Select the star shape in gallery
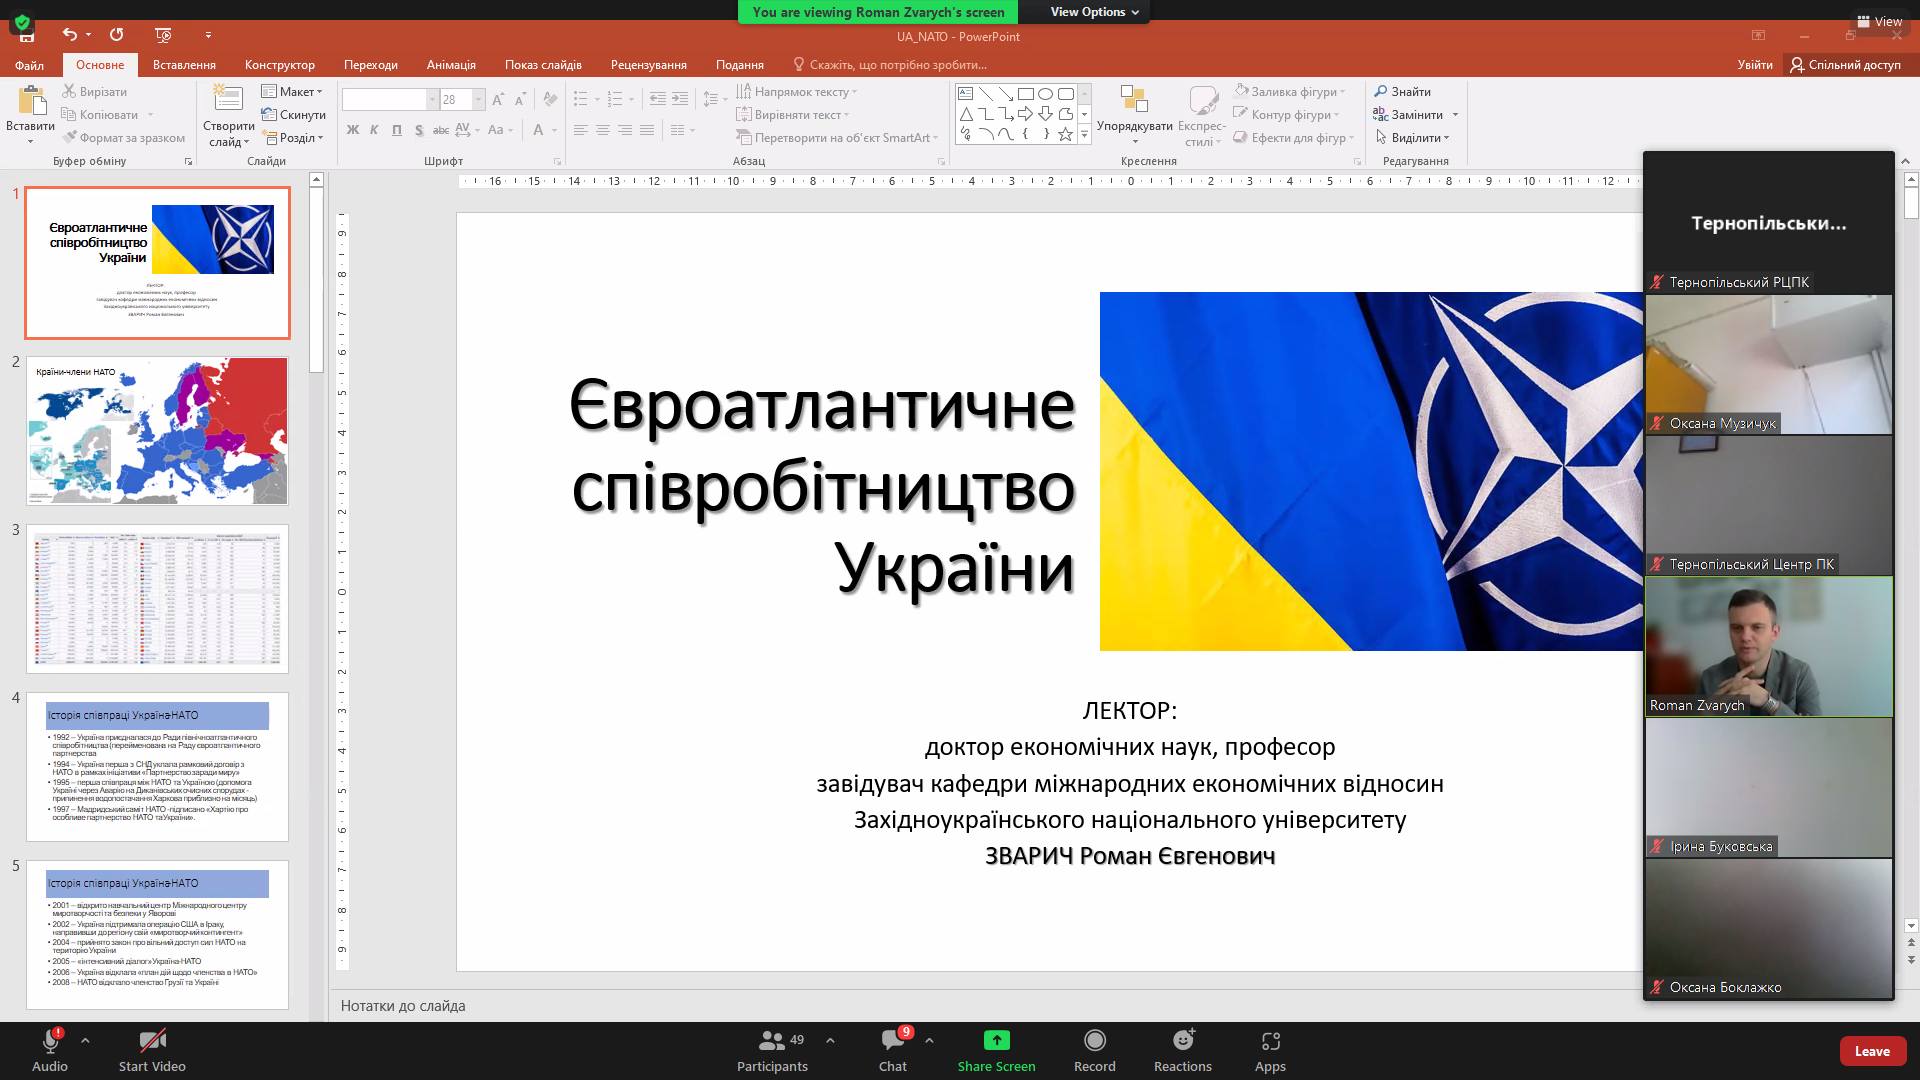The height and width of the screenshot is (1080, 1920). tap(1066, 134)
